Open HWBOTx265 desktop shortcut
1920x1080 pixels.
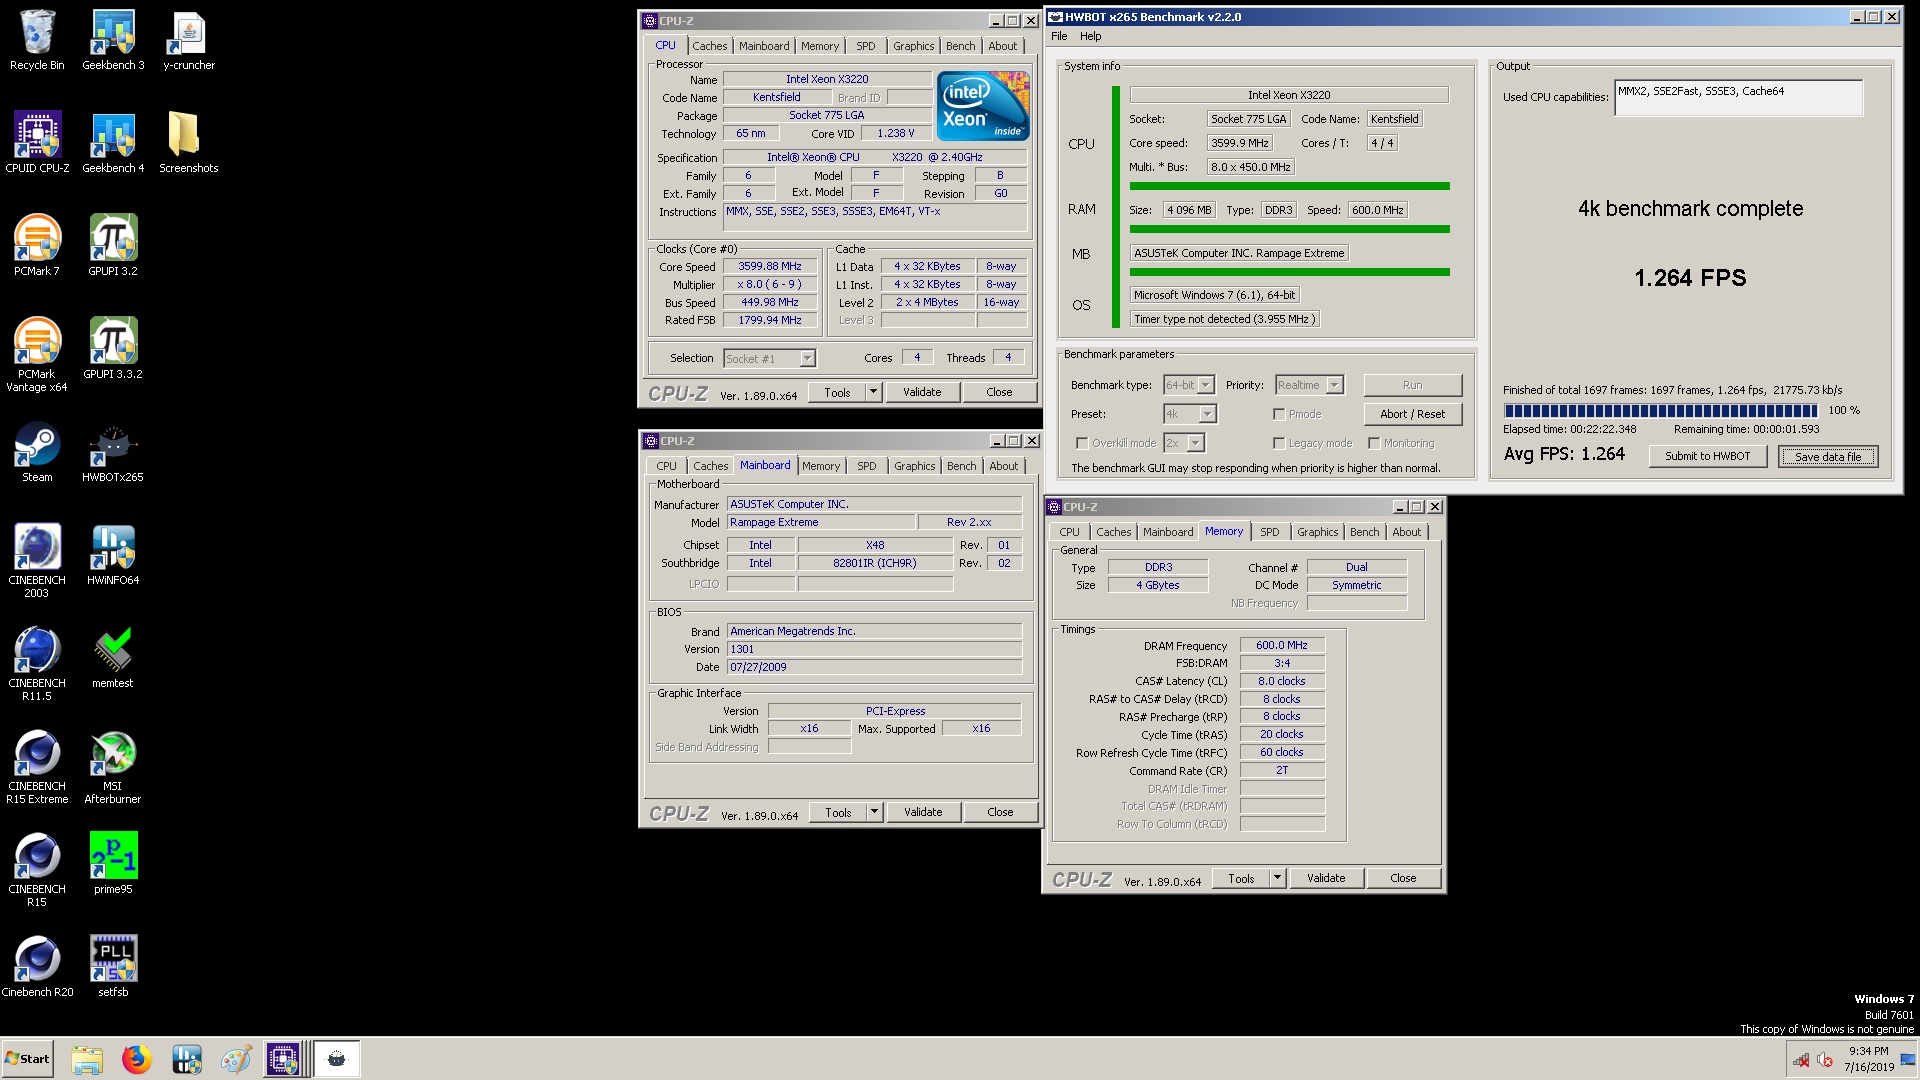tap(113, 452)
